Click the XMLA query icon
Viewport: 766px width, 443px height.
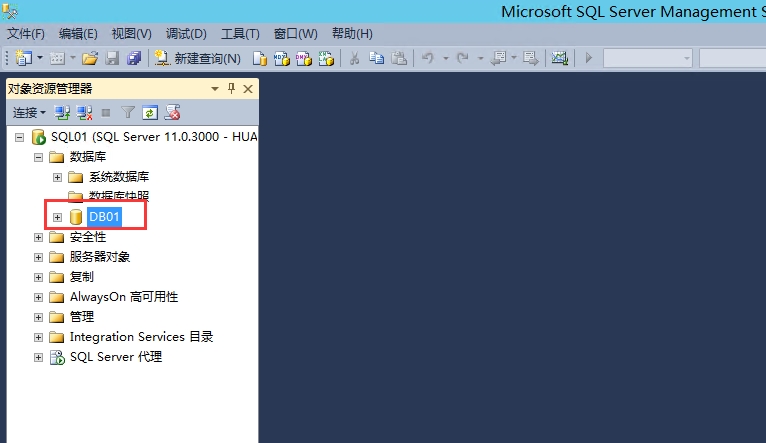pos(326,59)
